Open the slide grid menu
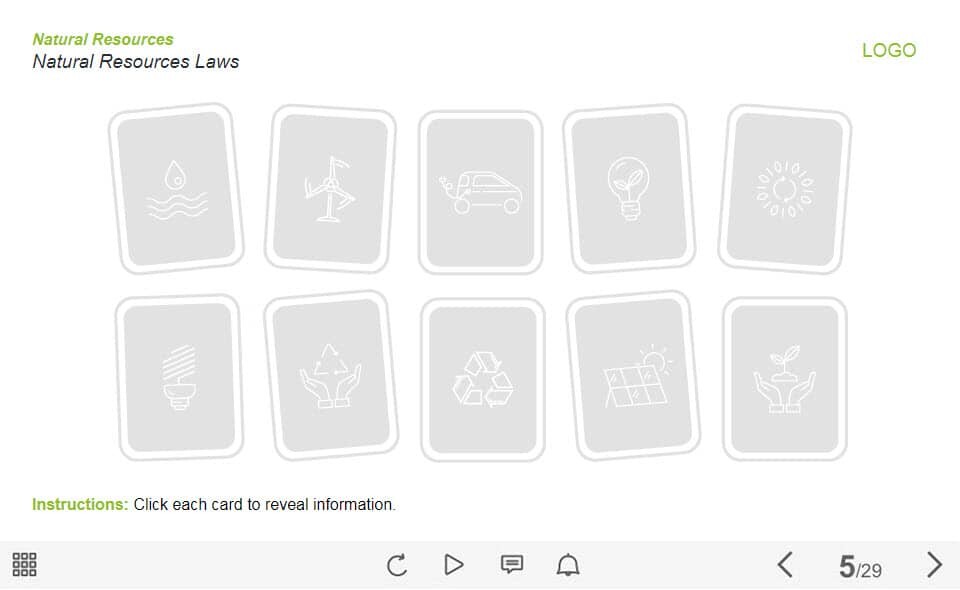Screen dimensions: 960x590 (x=24, y=564)
